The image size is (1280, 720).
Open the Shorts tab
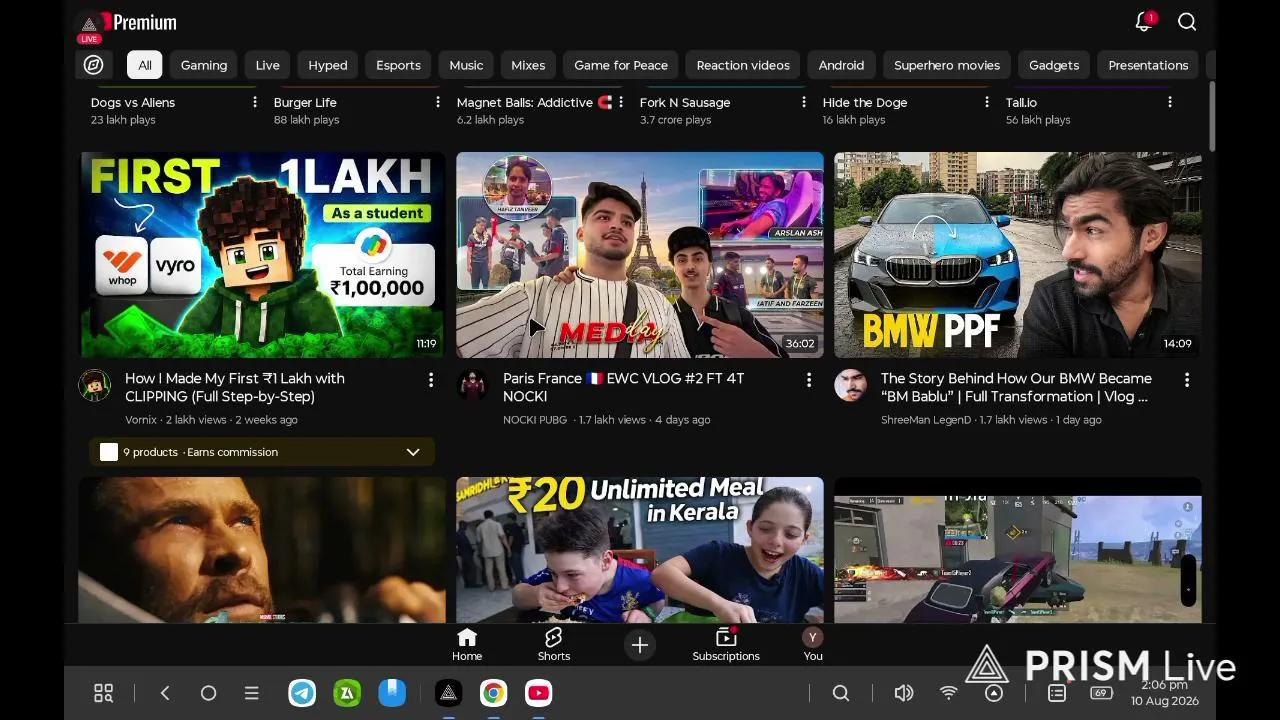point(553,645)
